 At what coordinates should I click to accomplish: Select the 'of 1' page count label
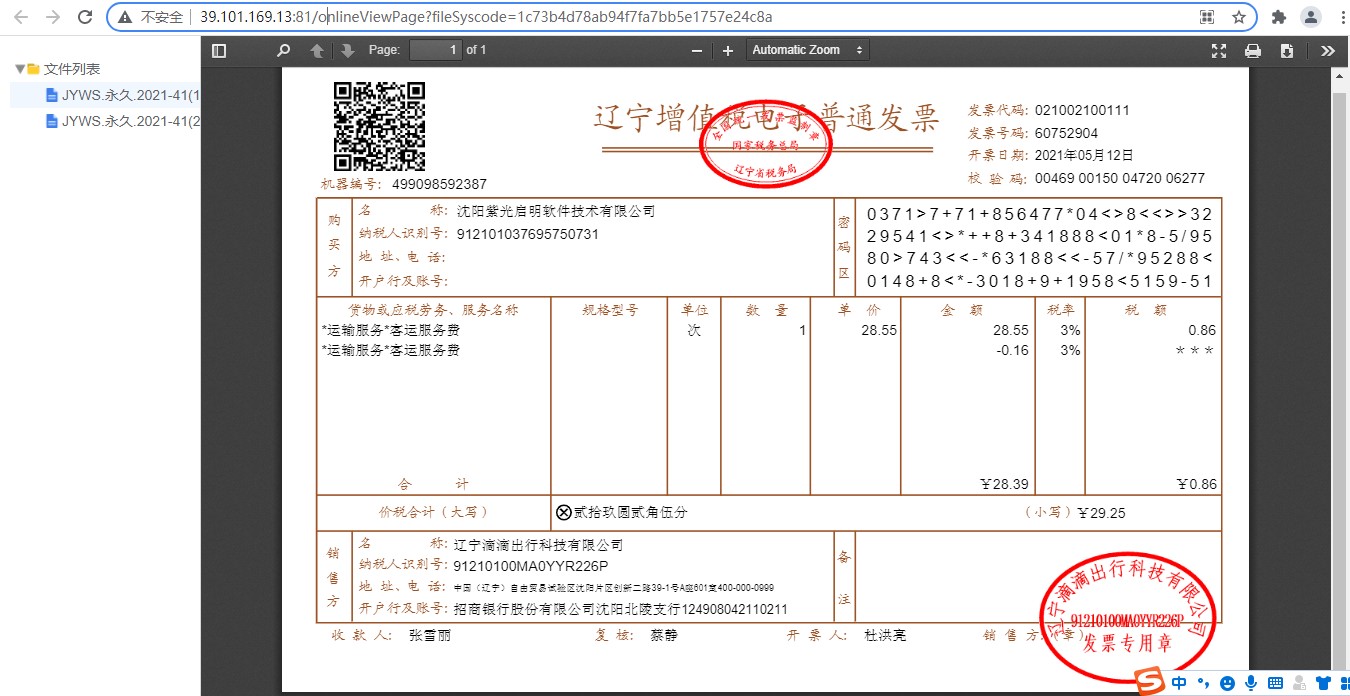tap(477, 50)
